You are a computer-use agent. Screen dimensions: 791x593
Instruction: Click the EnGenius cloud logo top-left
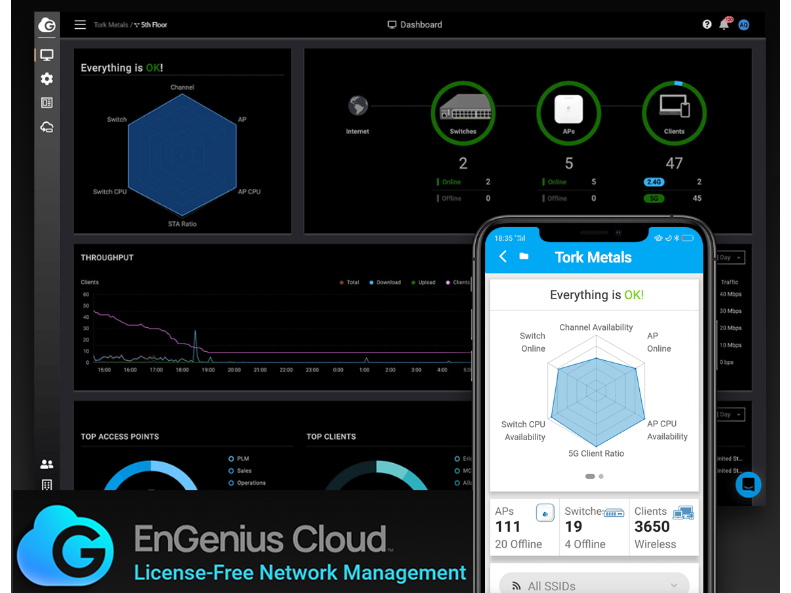click(x=47, y=24)
